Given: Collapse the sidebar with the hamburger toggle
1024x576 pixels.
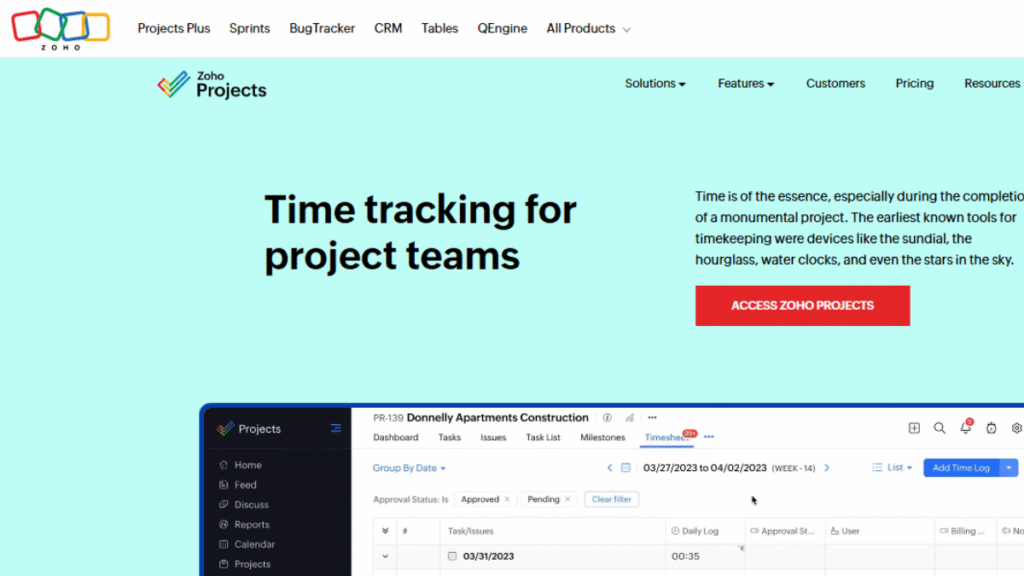Looking at the screenshot, I should (x=338, y=428).
